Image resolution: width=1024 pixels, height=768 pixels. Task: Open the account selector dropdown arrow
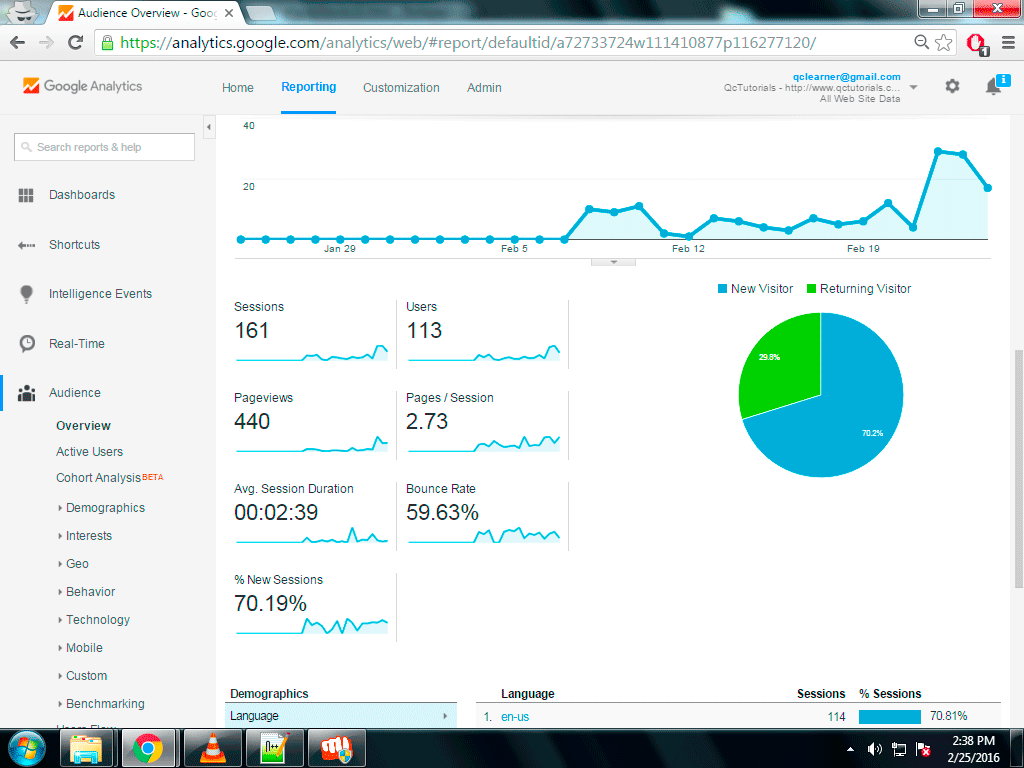click(x=913, y=88)
